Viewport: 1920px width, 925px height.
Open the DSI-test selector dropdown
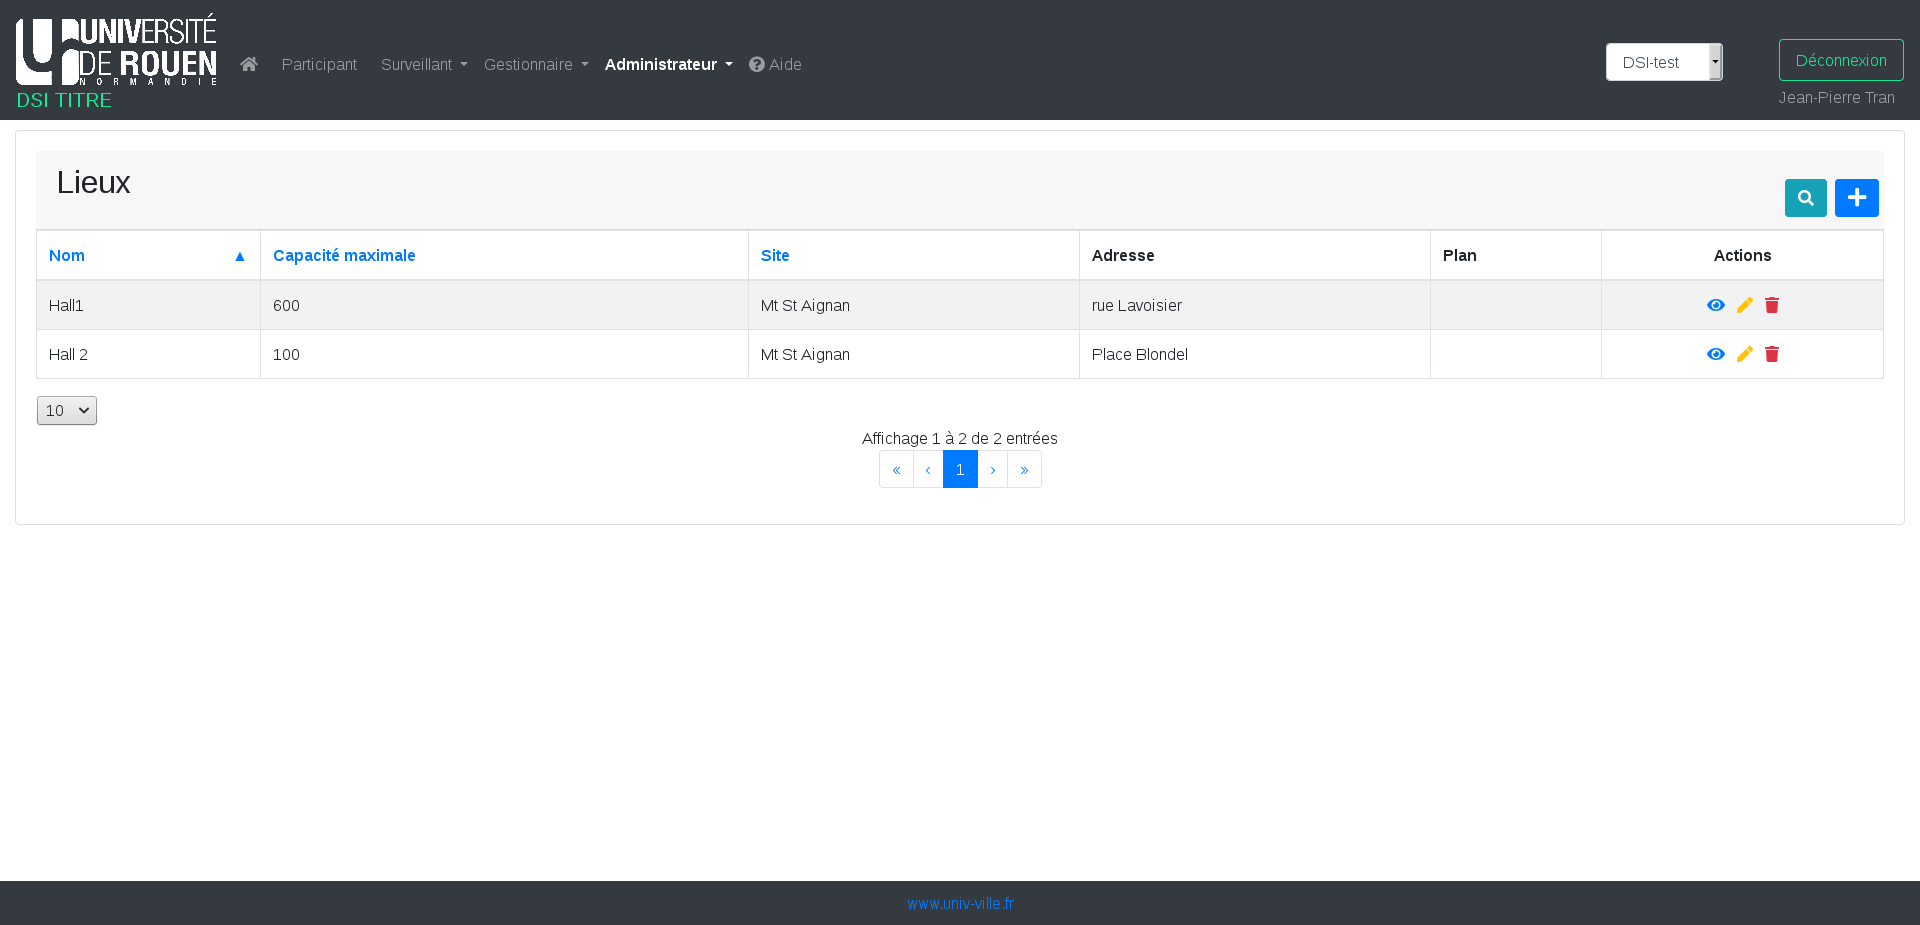[1664, 62]
